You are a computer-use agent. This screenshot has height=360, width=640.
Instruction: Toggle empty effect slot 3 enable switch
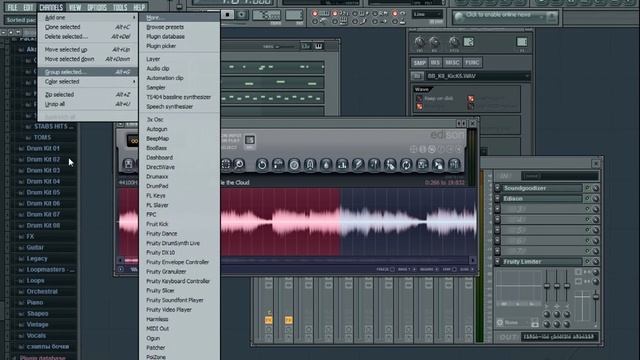[x=588, y=209]
